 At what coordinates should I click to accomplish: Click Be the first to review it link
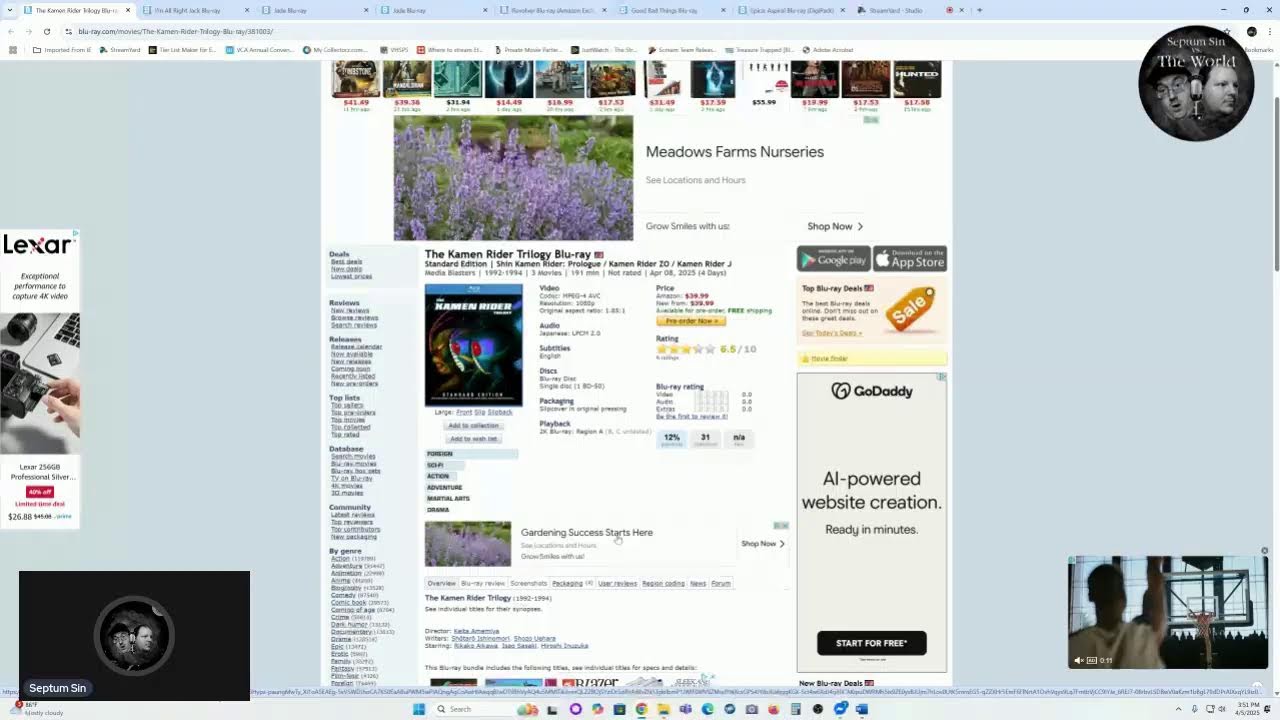tap(691, 417)
